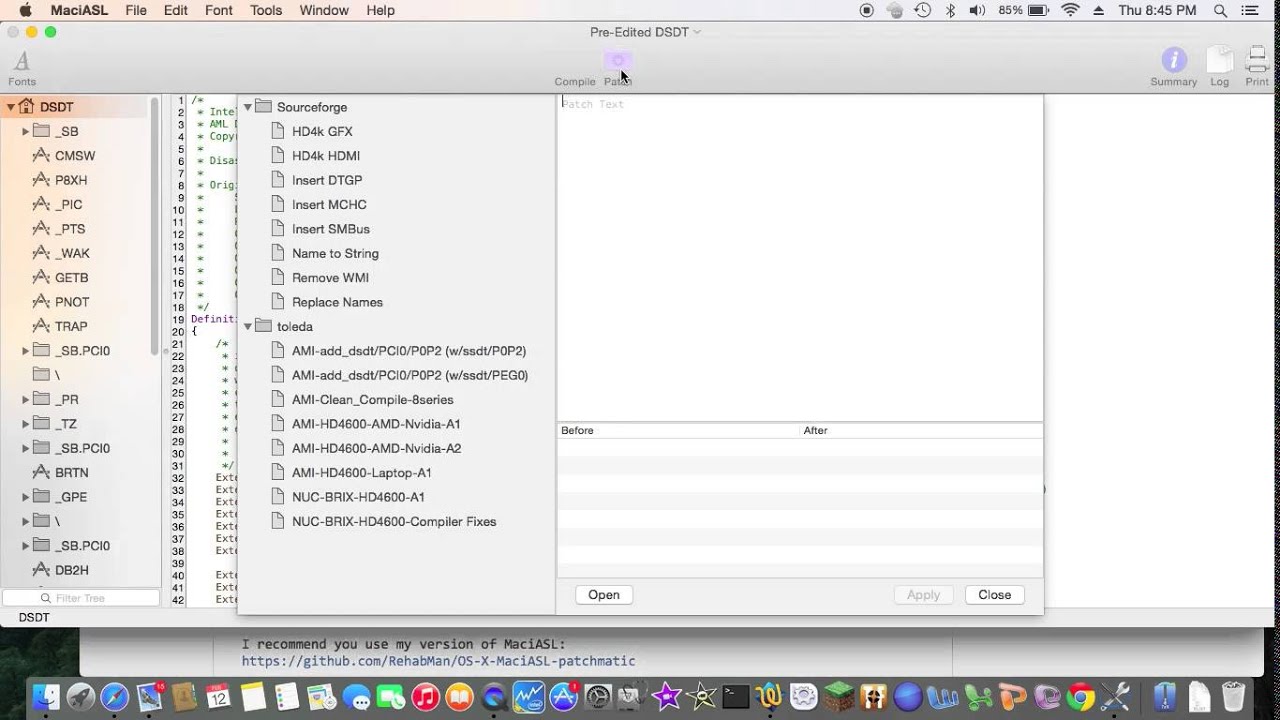Viewport: 1280px width, 720px height.
Task: Select the Insert SMBus patch
Action: click(331, 229)
